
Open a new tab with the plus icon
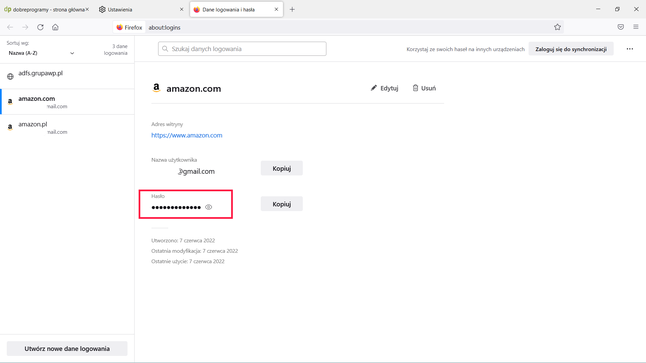(x=292, y=9)
